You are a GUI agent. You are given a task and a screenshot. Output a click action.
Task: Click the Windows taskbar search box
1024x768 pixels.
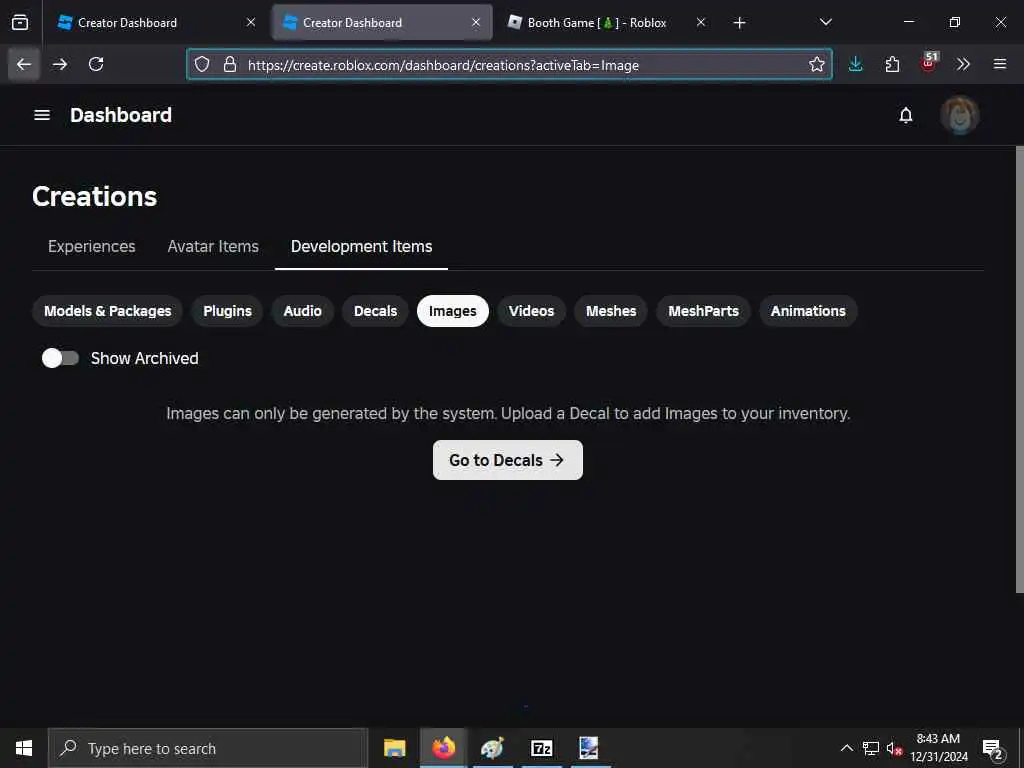point(208,748)
